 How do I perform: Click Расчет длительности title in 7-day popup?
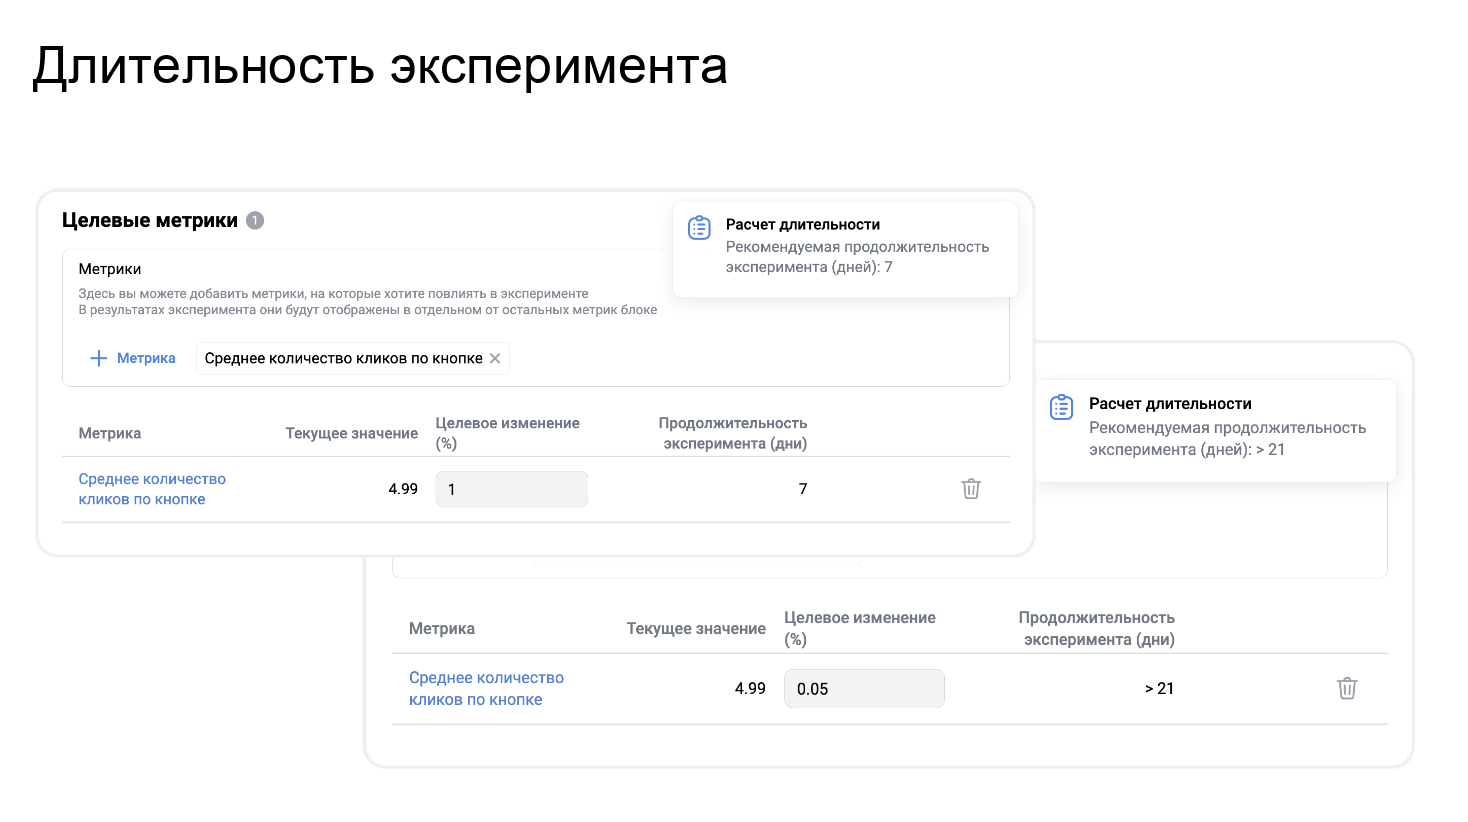803,224
